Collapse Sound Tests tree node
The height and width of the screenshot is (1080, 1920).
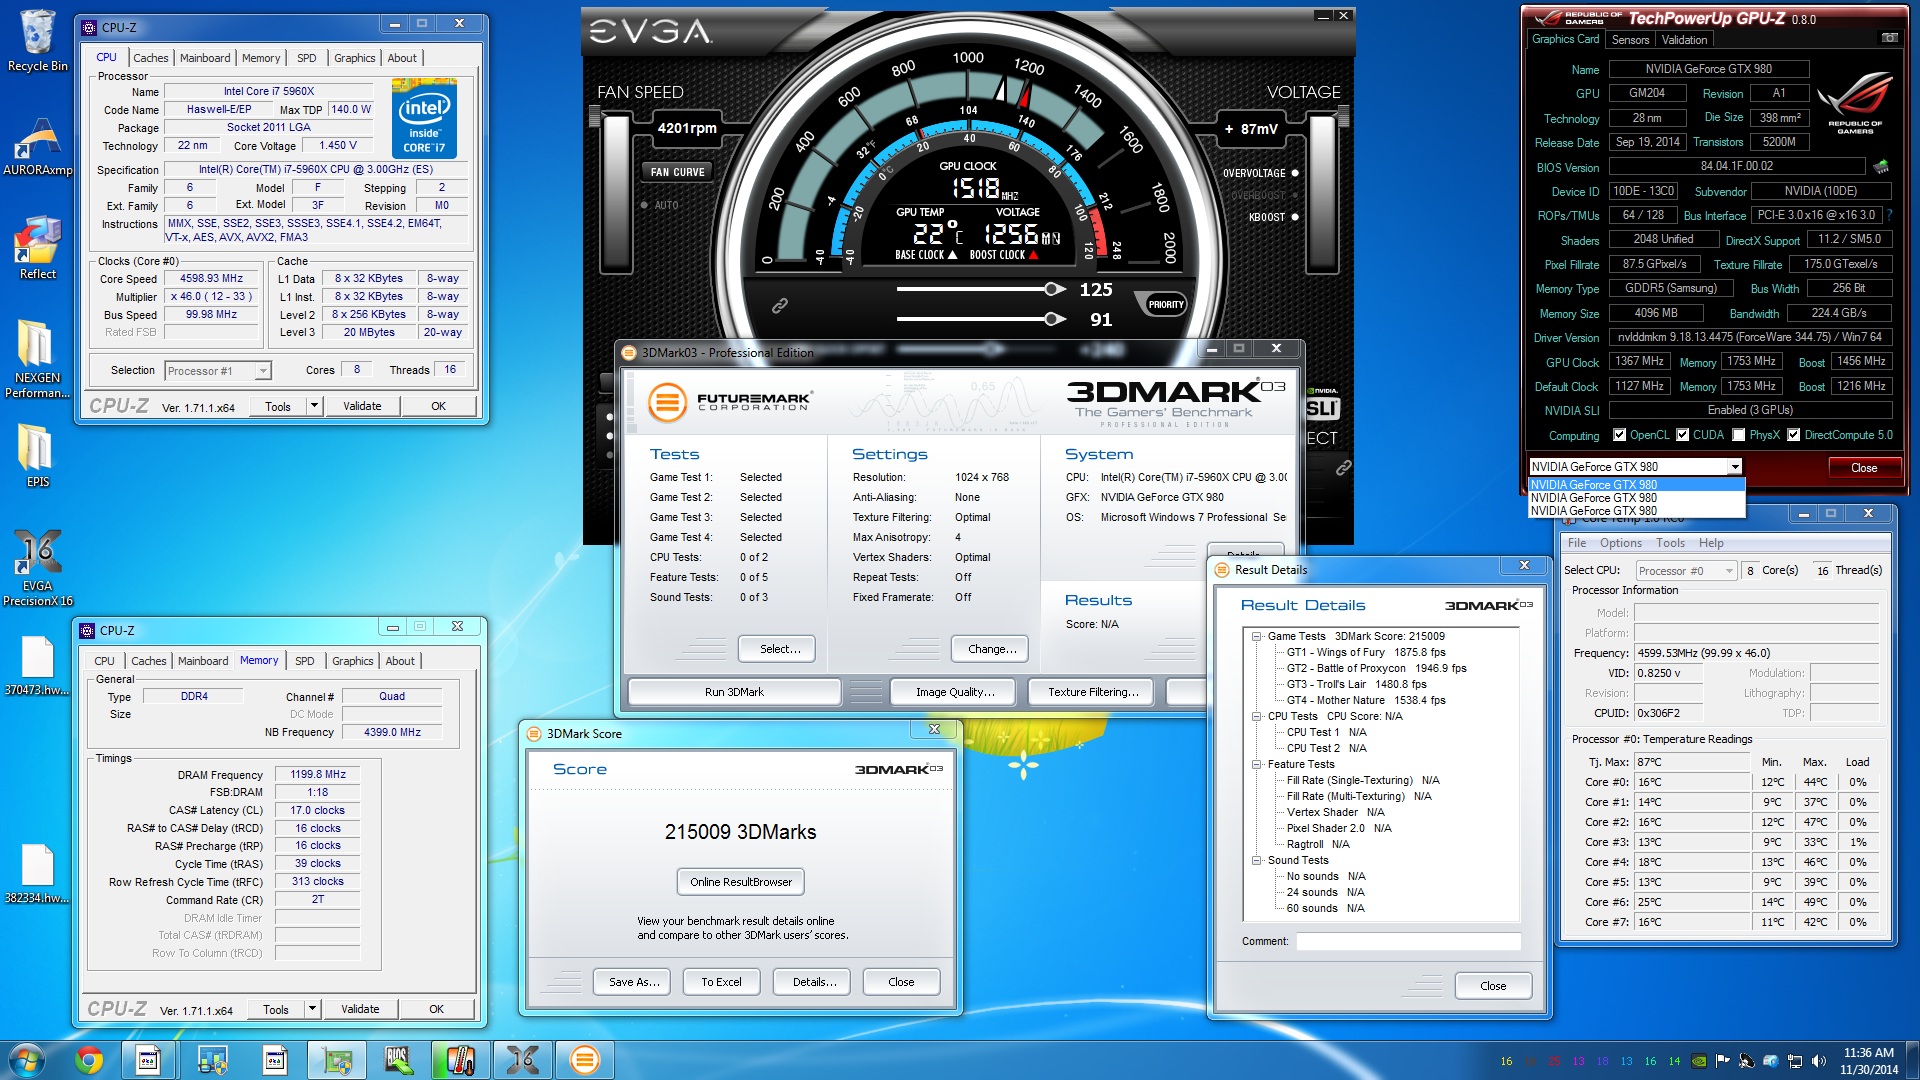(1256, 861)
